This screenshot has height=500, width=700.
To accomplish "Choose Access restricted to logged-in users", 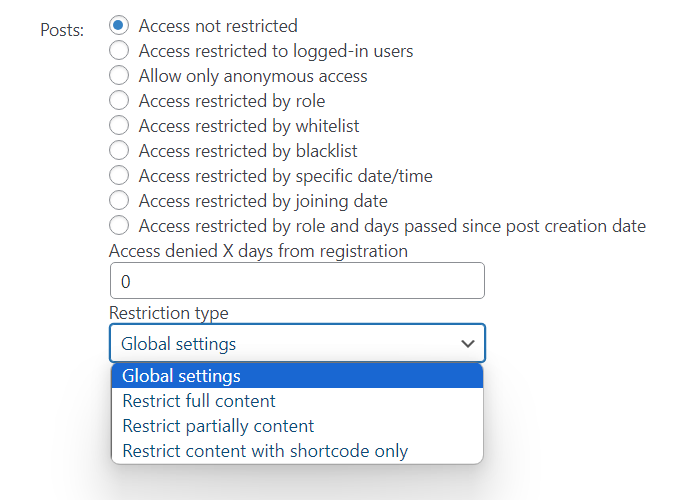I will point(119,50).
